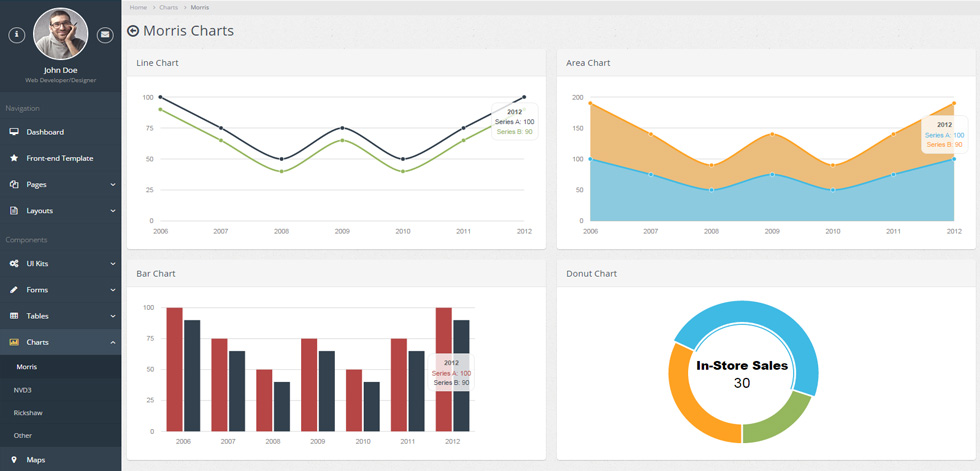The width and height of the screenshot is (980, 471).
Task: Open the Tables menu item
Action: tap(61, 316)
